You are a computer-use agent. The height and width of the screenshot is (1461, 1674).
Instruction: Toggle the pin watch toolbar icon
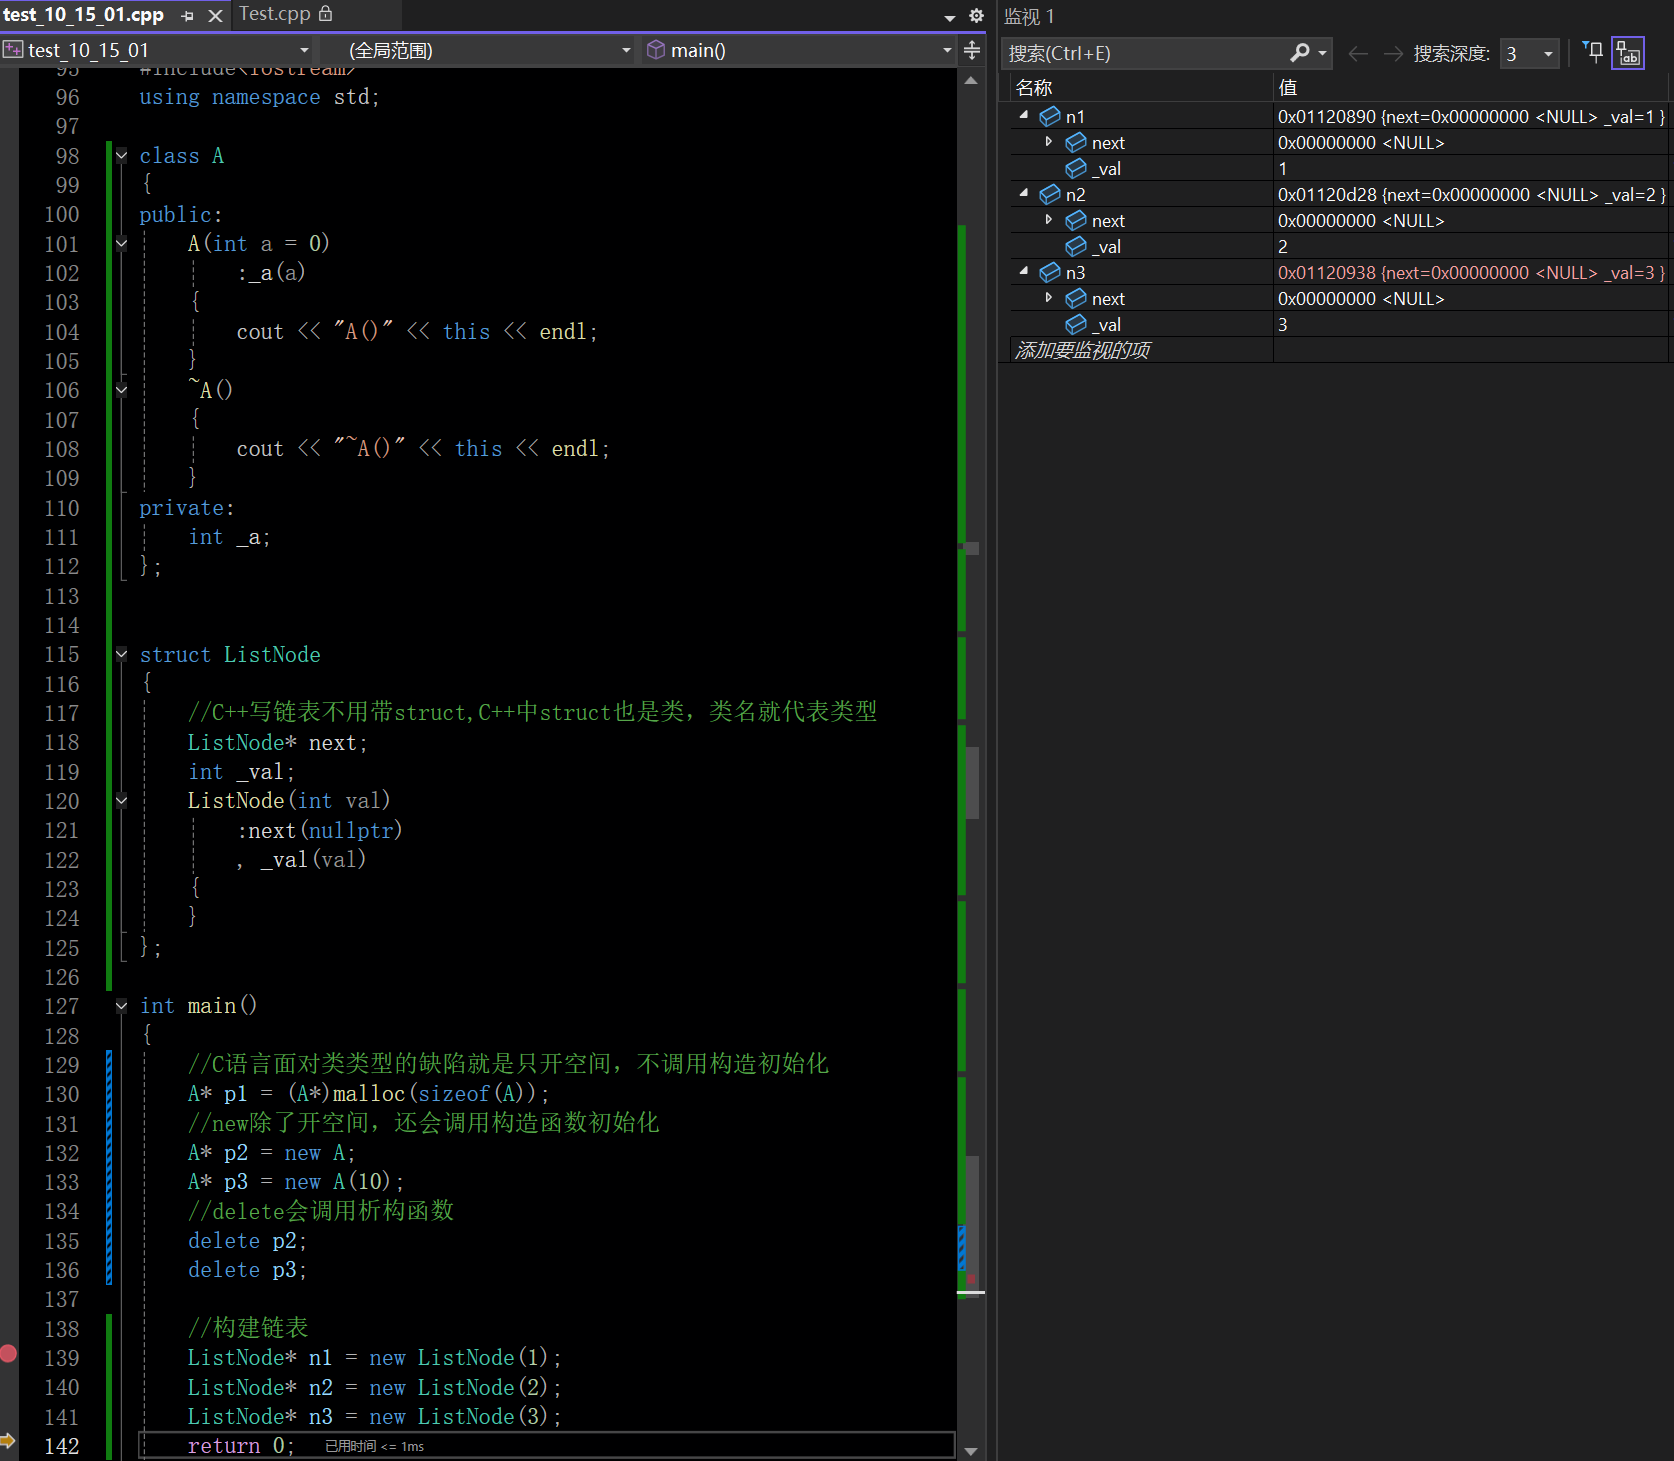(x=1593, y=52)
